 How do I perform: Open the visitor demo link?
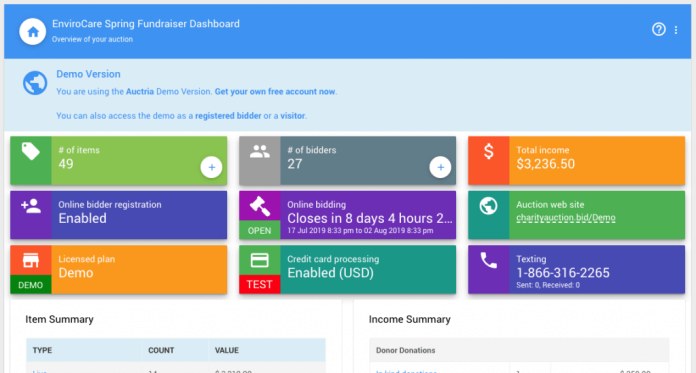click(293, 116)
